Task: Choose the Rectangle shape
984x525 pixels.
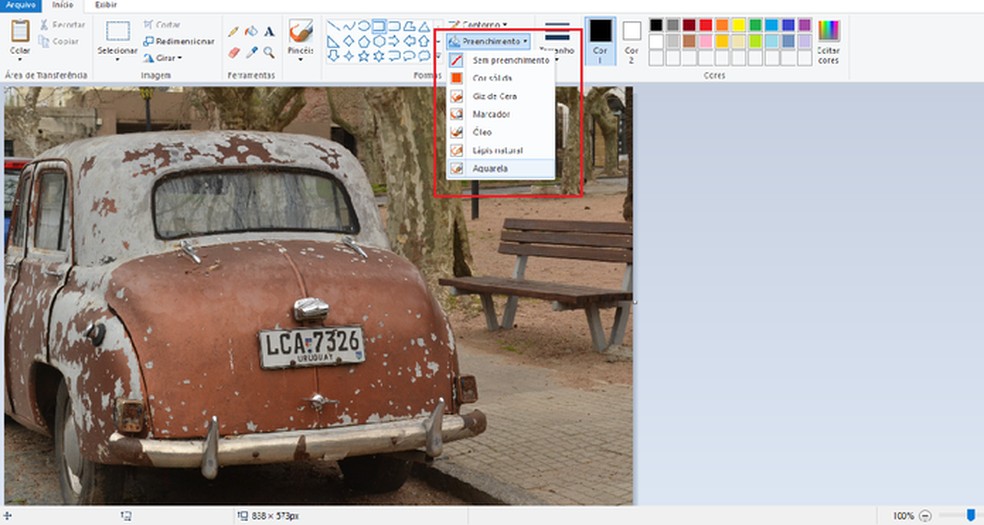Action: (x=378, y=26)
